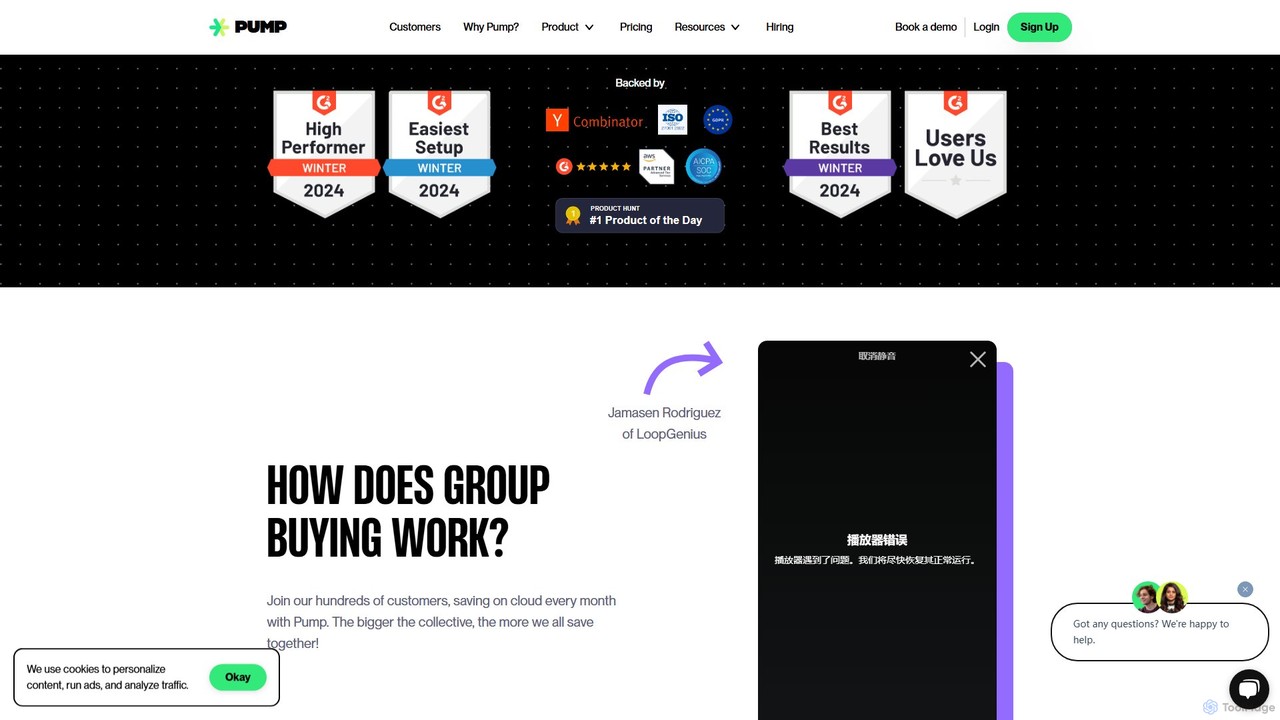
Task: Open the live chat launcher icon
Action: click(x=1248, y=689)
